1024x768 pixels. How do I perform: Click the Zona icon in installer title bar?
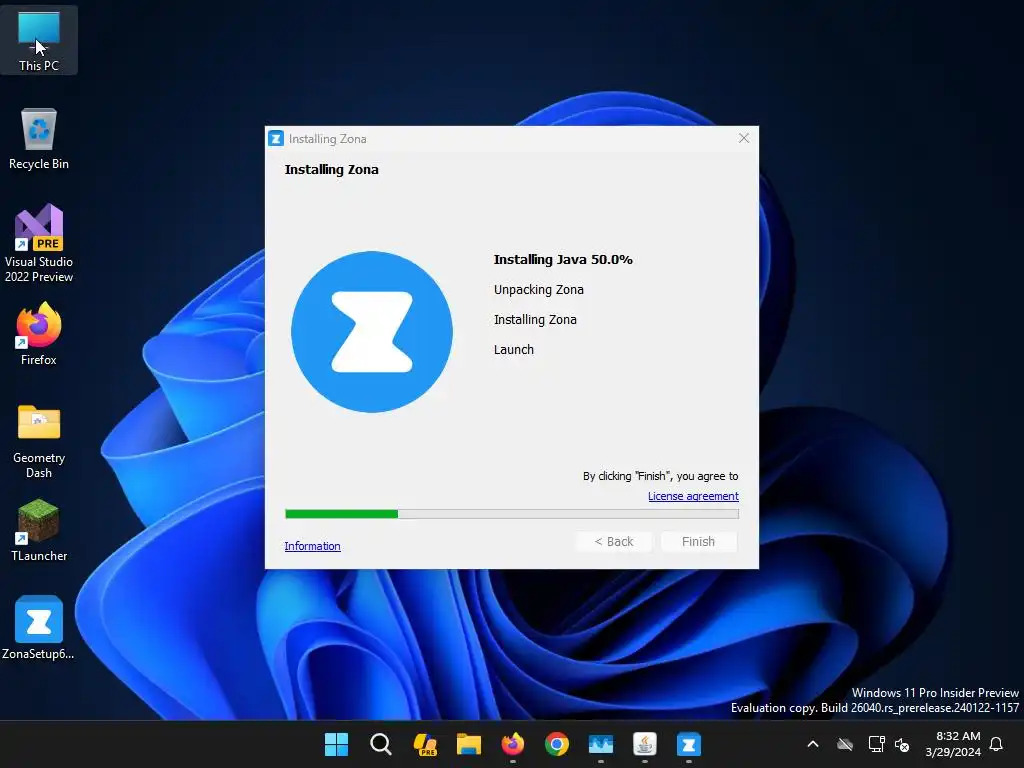coord(276,138)
